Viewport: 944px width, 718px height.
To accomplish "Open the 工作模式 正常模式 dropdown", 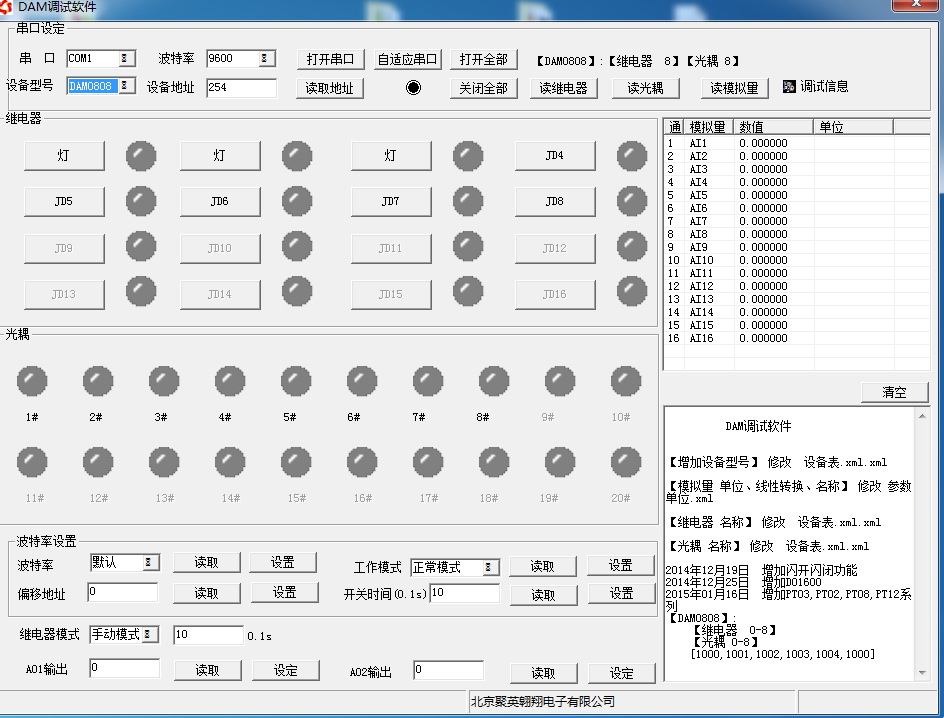I will pos(489,567).
